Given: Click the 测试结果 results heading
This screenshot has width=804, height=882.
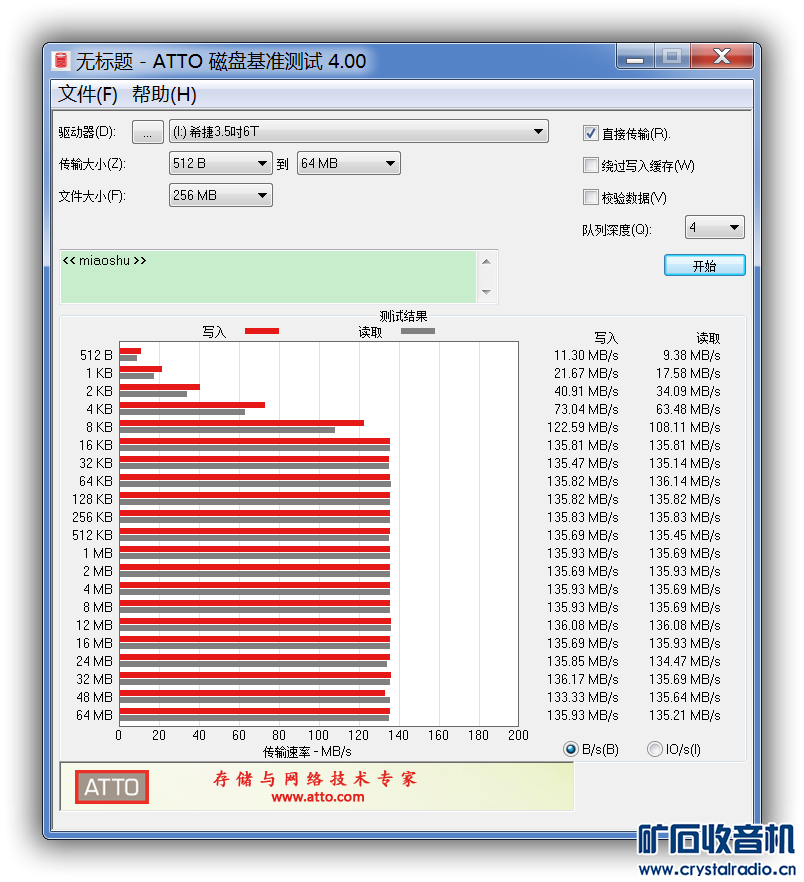Looking at the screenshot, I should click(x=403, y=316).
